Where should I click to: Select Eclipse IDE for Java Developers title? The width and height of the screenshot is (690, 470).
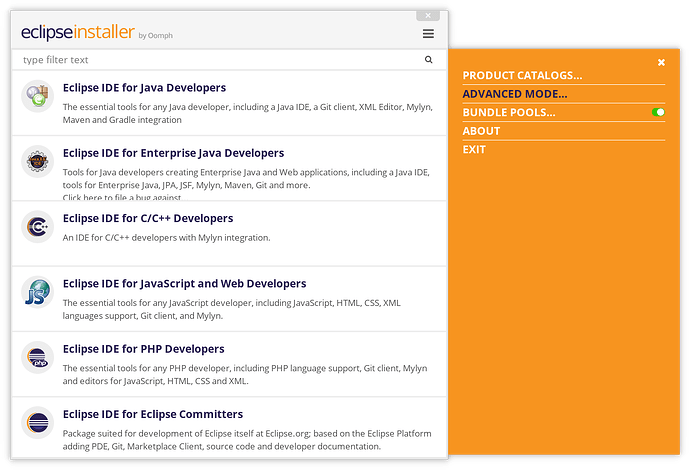coord(144,88)
